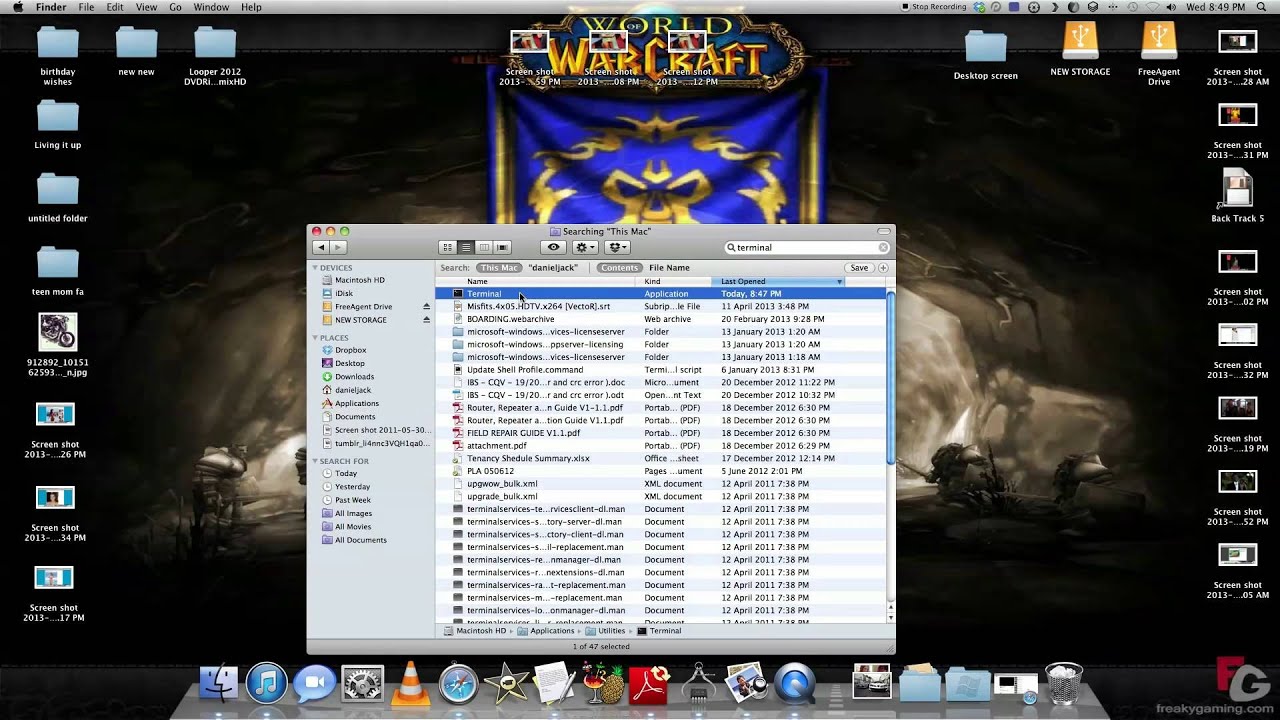The height and width of the screenshot is (720, 1280).
Task: Set search scope to "danieljack"
Action: tap(552, 268)
